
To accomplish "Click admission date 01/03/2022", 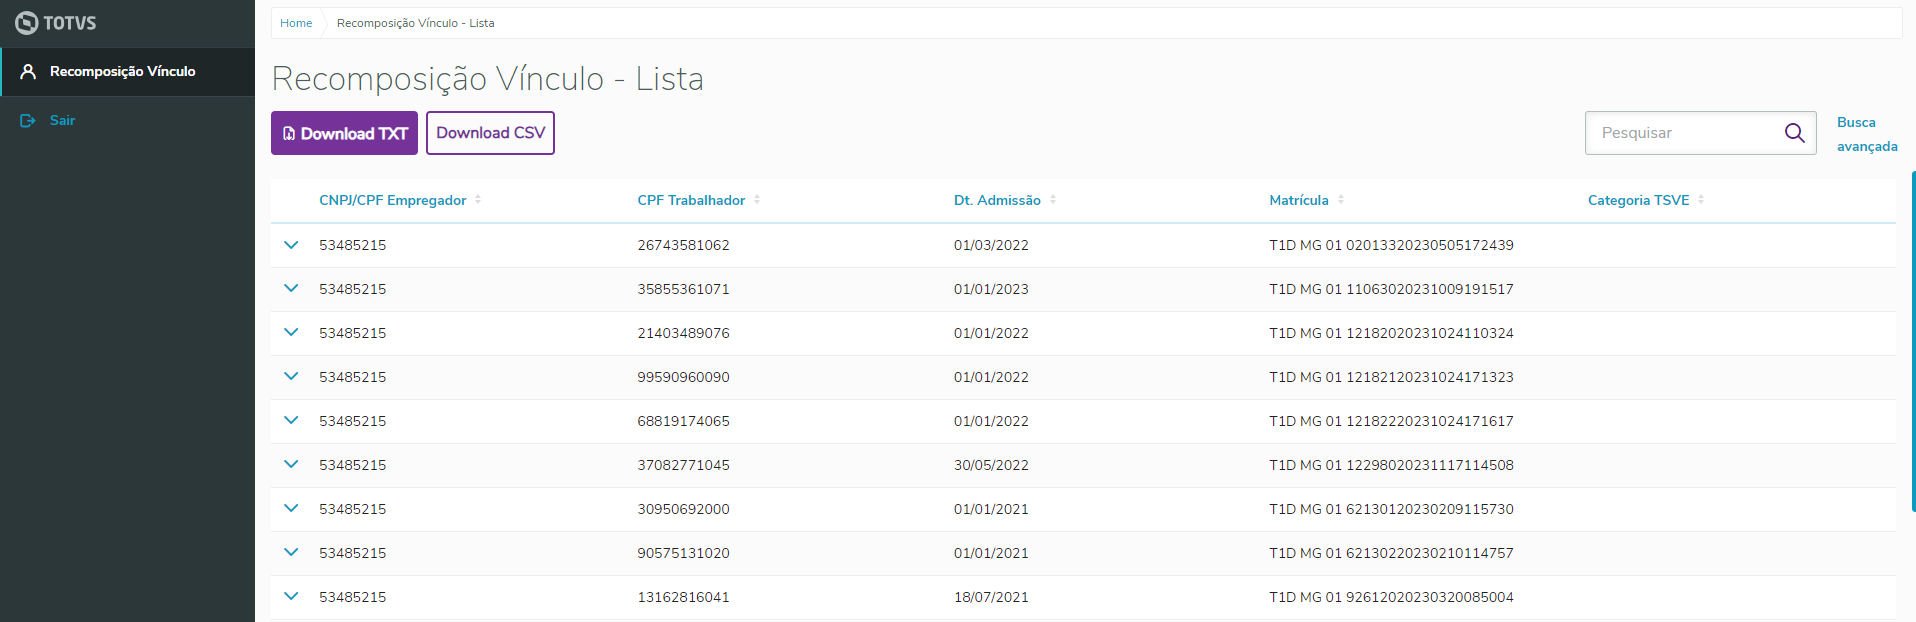I will click(991, 245).
